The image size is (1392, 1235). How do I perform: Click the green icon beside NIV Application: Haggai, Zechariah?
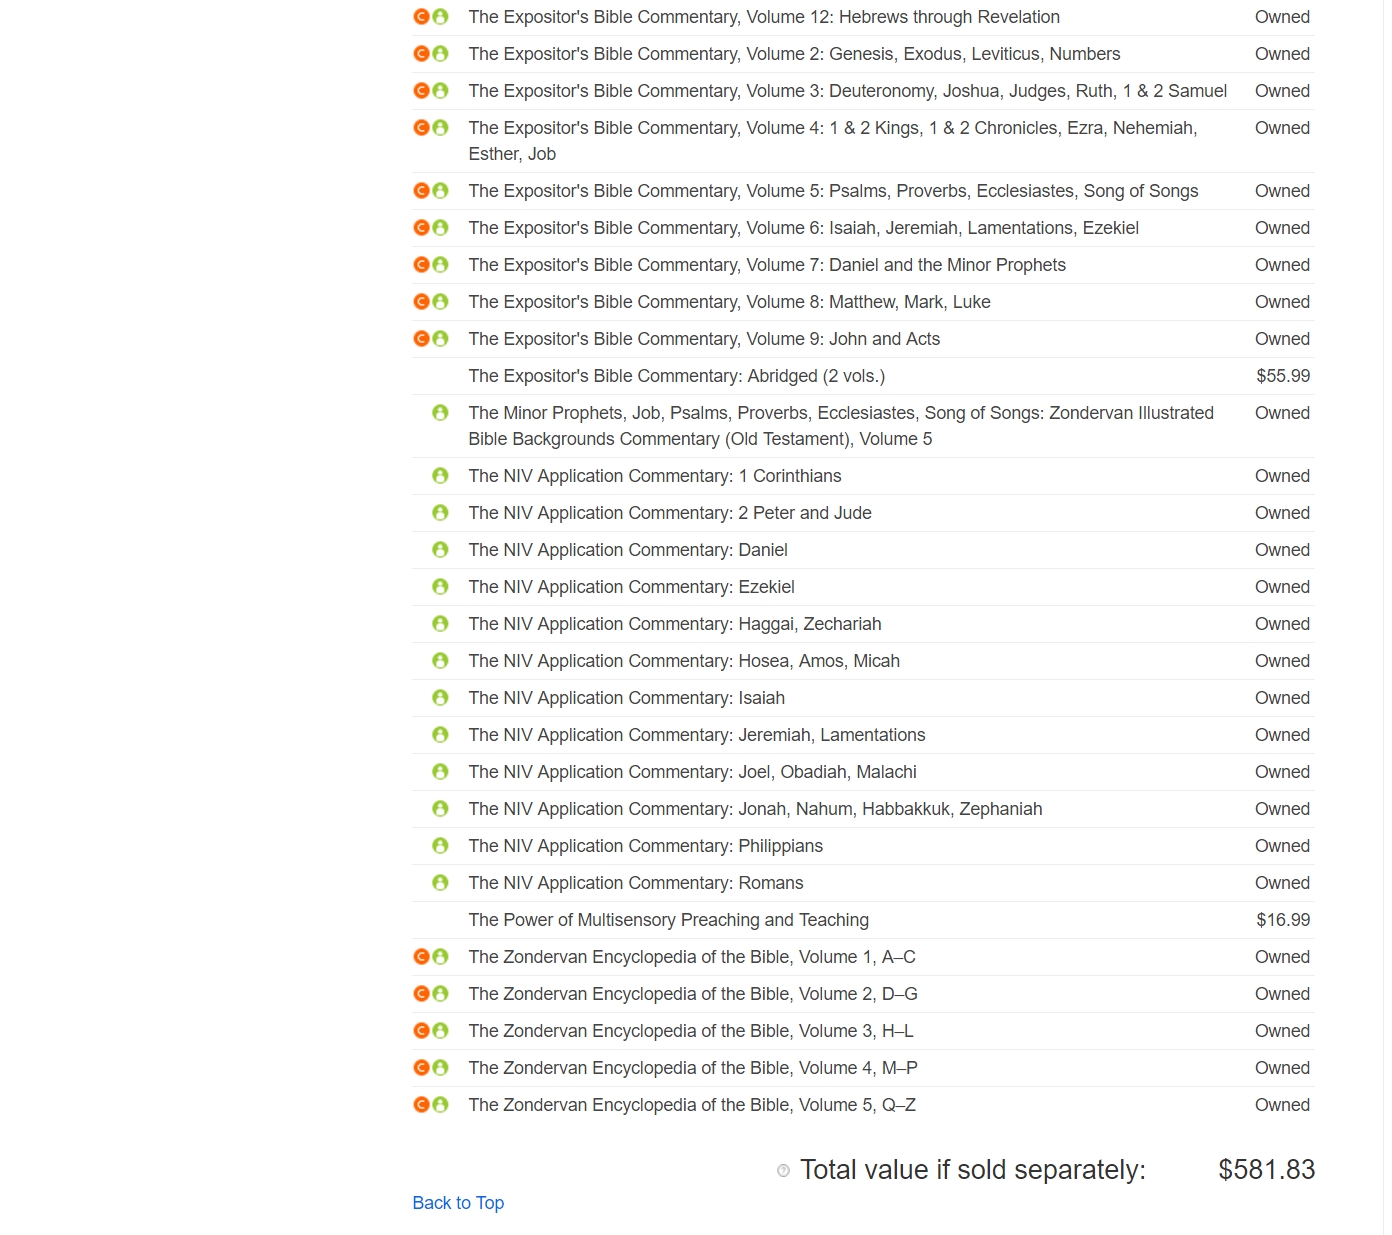pyautogui.click(x=440, y=624)
